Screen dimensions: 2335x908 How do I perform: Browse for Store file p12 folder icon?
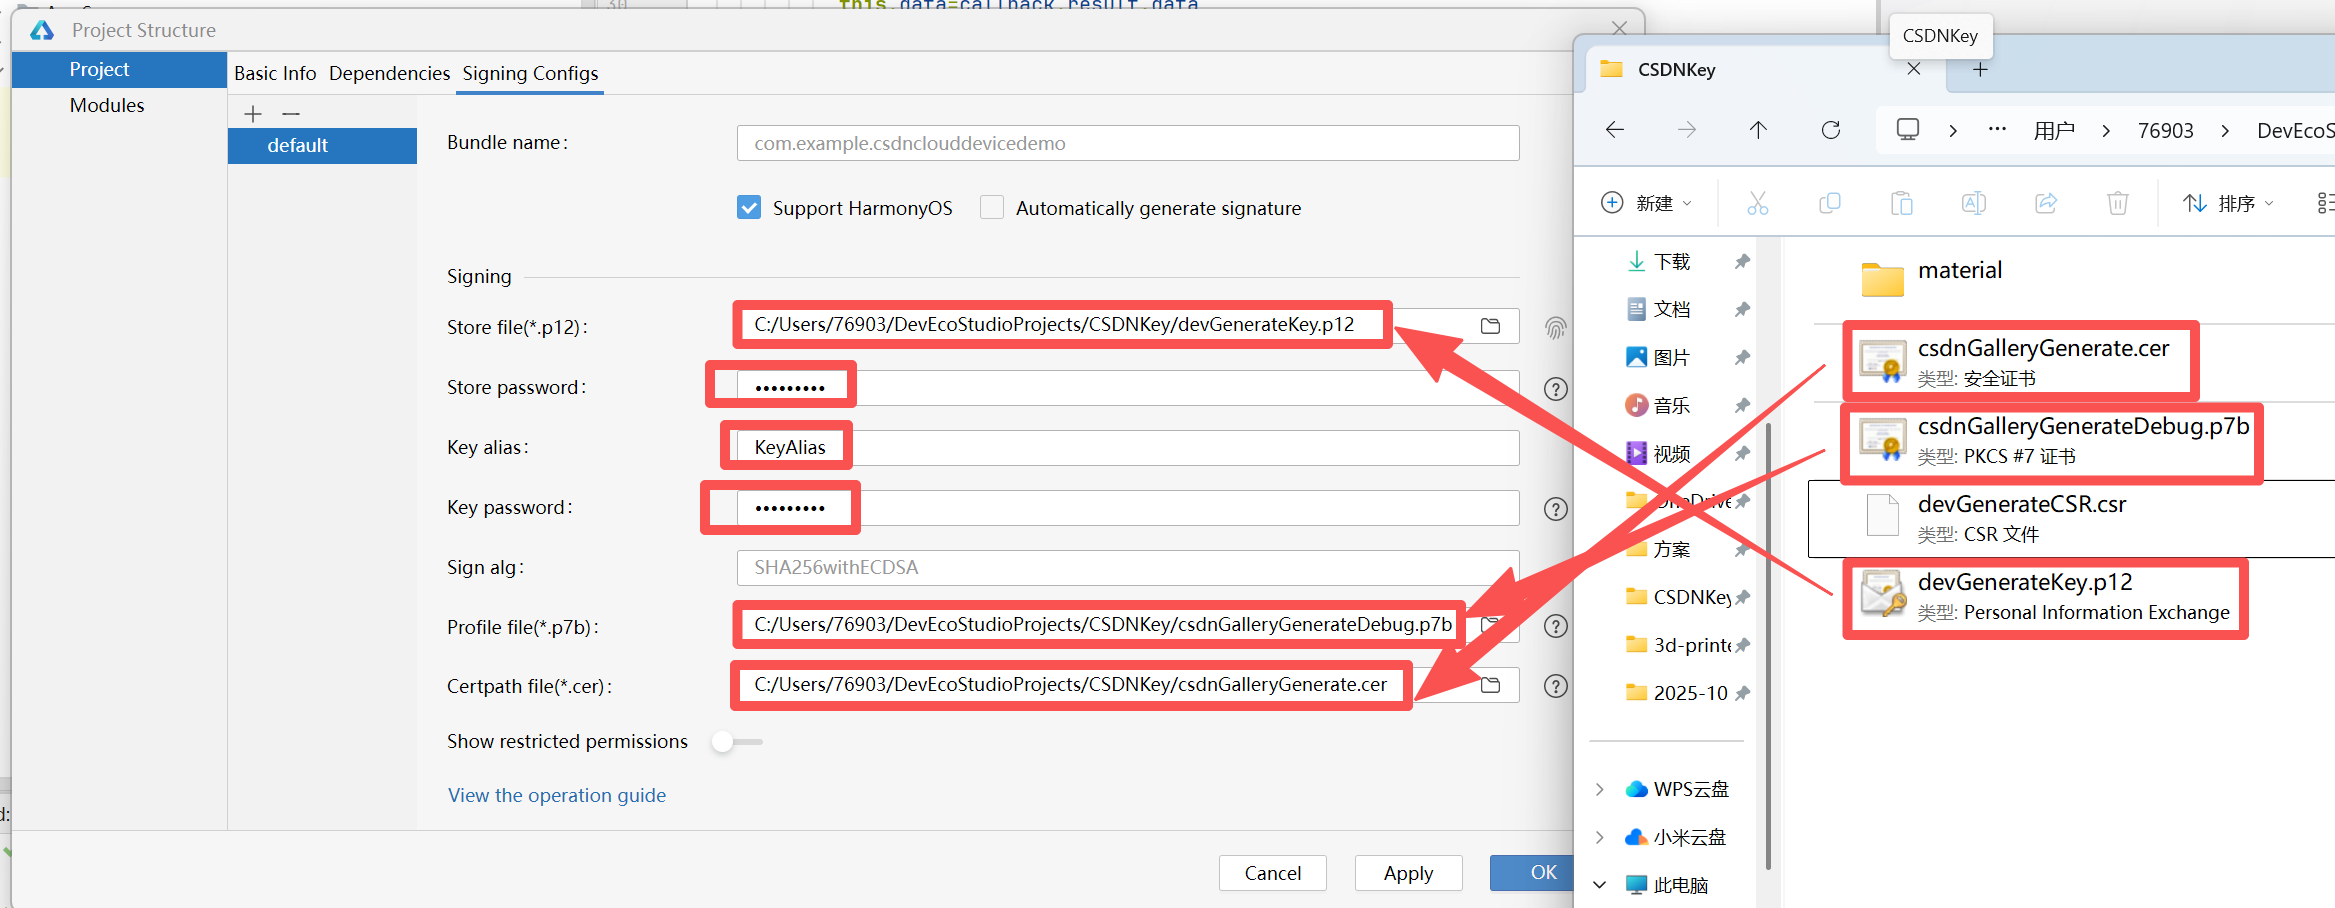(x=1490, y=326)
